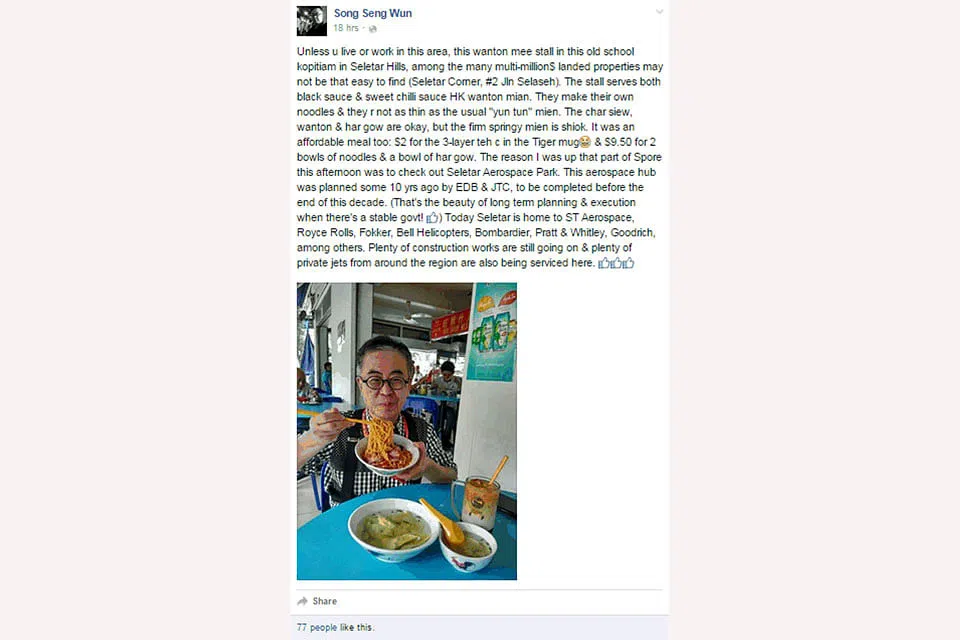Image resolution: width=960 pixels, height=640 pixels.
Task: Click first thumbs-up emoji ending the post
Action: [604, 263]
